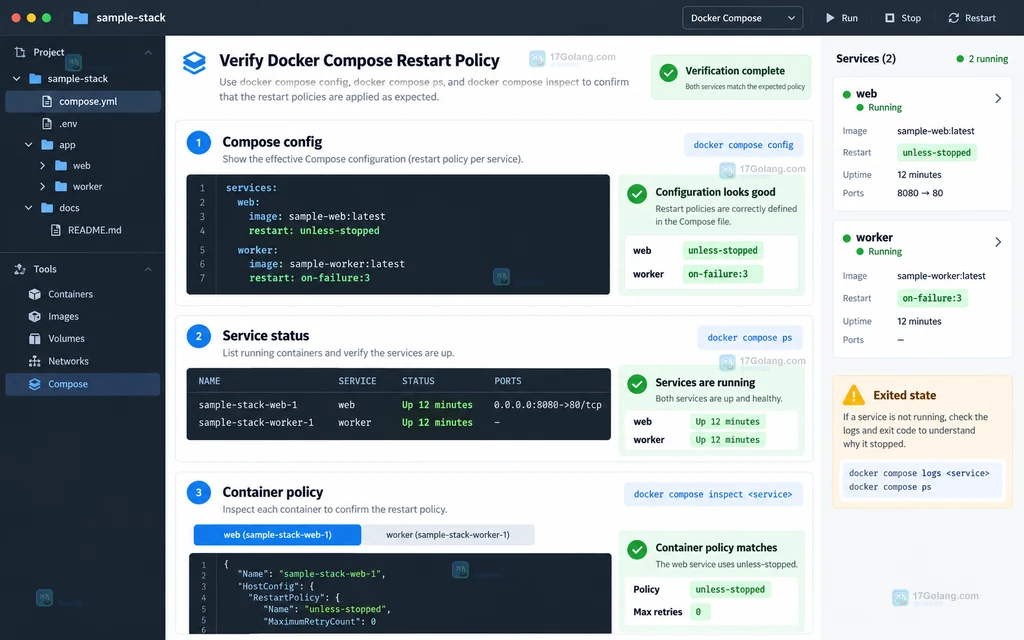Click the docker compose ps command chip
The height and width of the screenshot is (640, 1024).
pos(750,338)
